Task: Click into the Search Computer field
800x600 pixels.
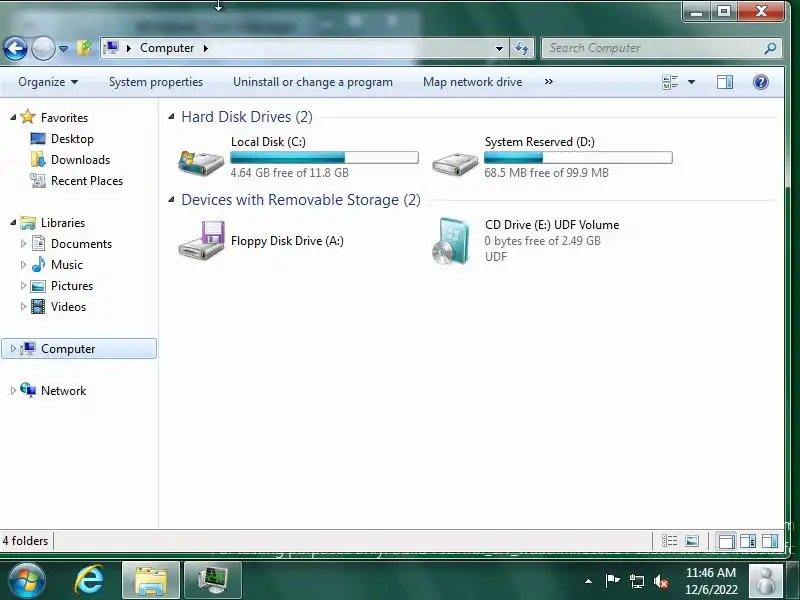Action: [x=653, y=48]
